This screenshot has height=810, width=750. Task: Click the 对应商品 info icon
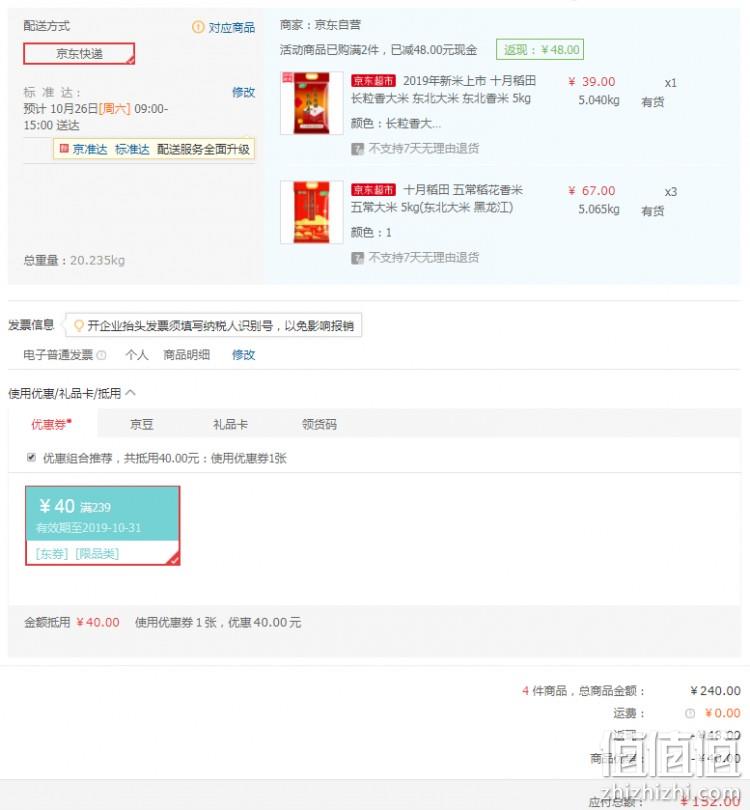[x=198, y=27]
